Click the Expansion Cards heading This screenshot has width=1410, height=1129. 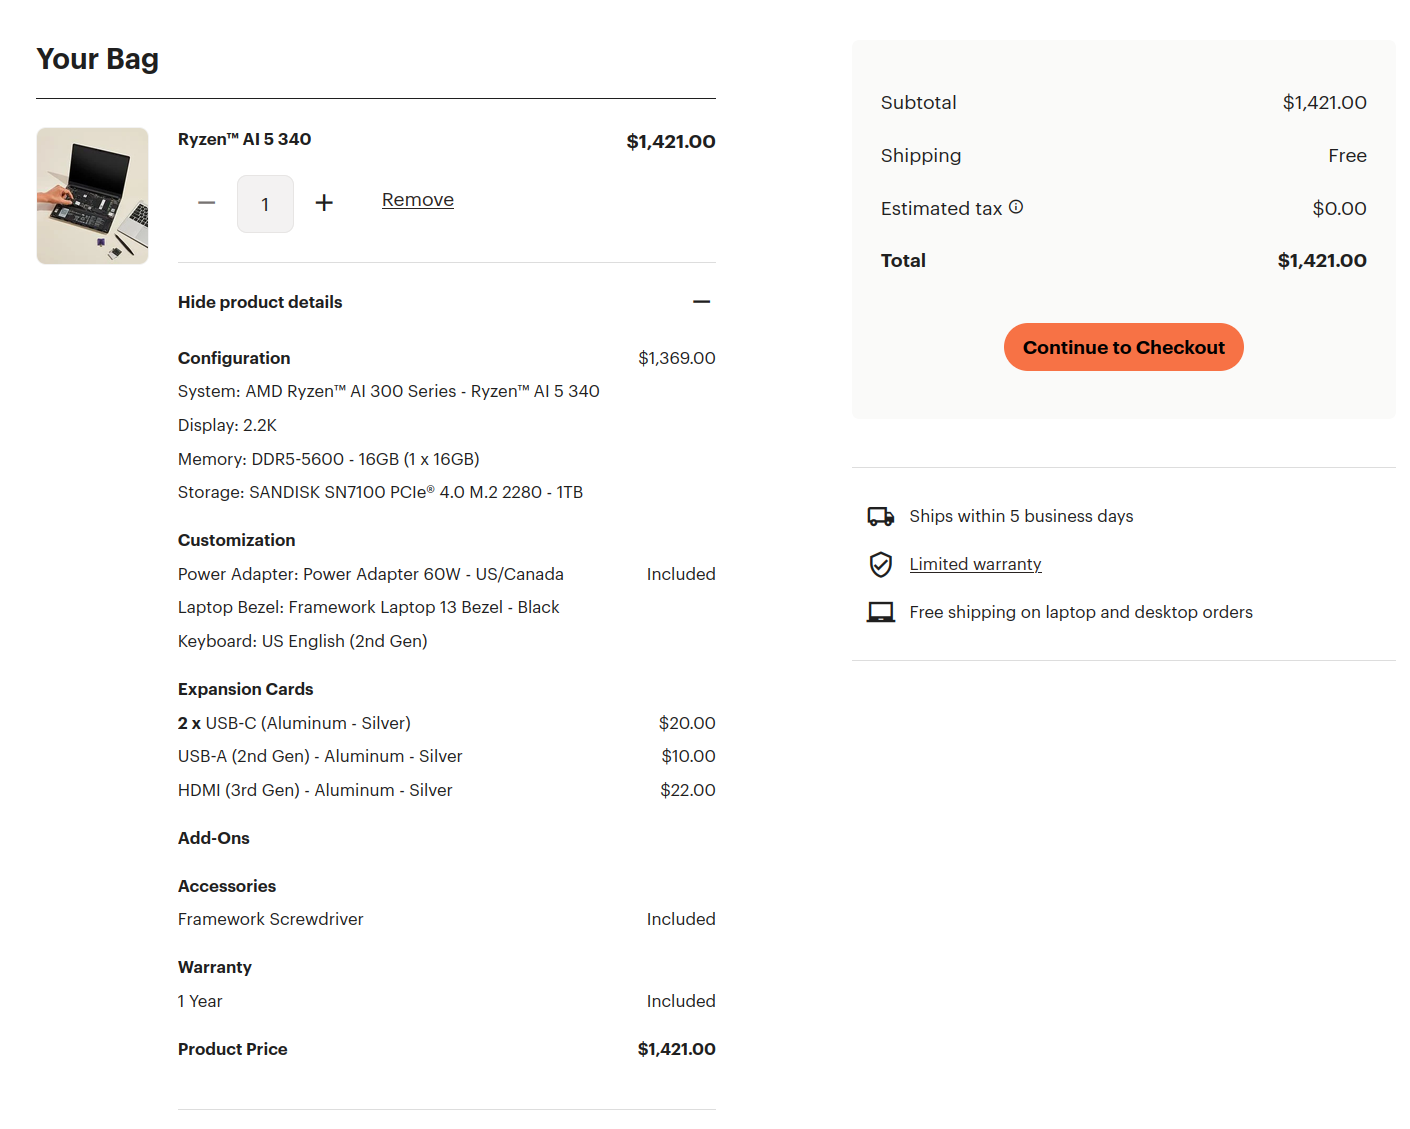point(246,689)
